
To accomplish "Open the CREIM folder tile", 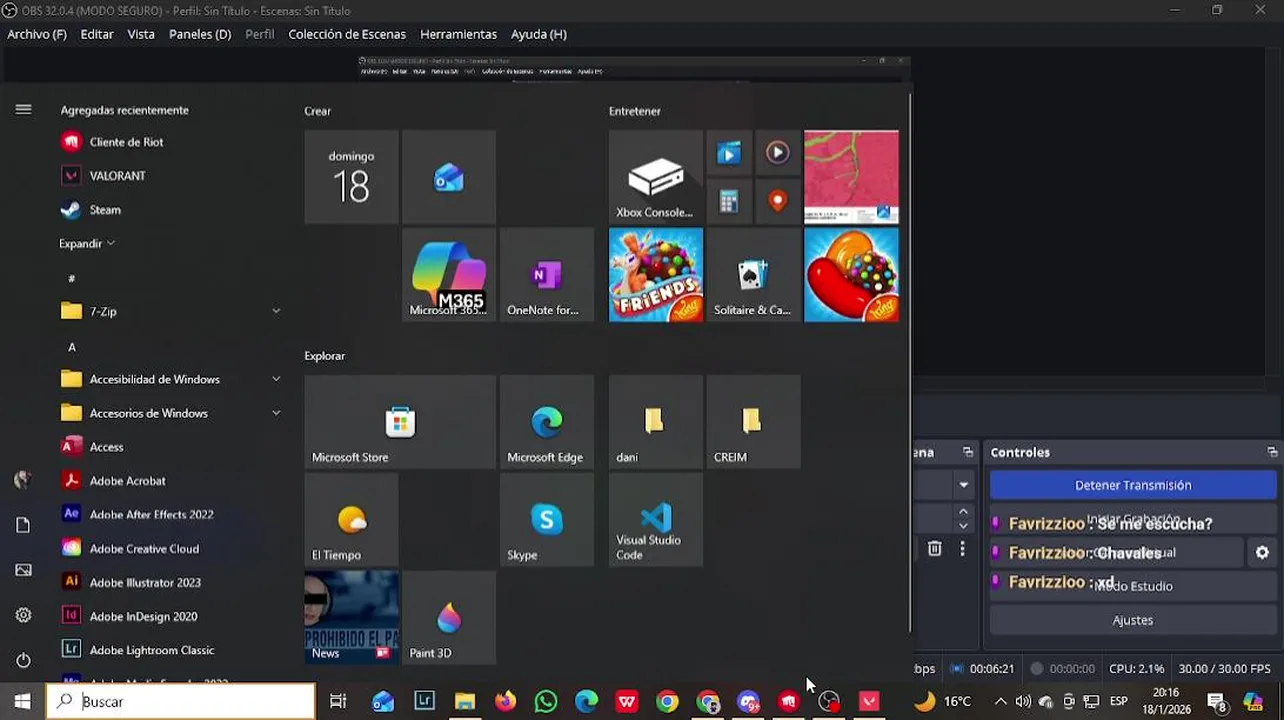I will (x=753, y=422).
